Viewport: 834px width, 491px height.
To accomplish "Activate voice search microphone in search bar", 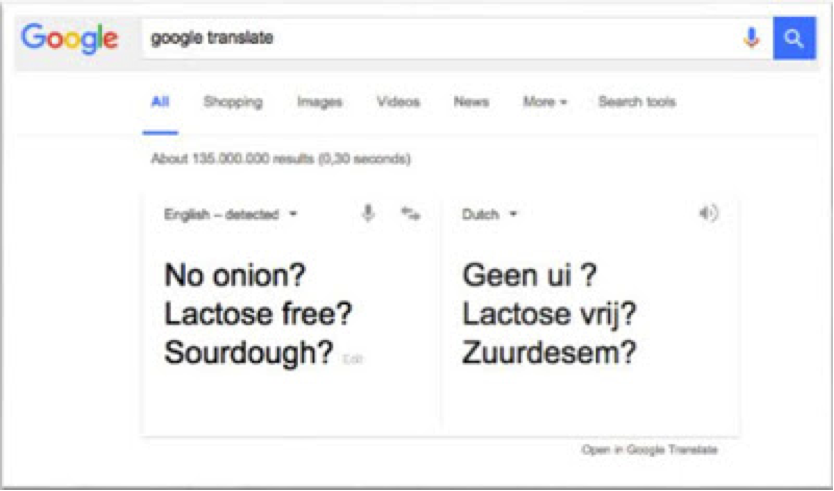I will click(751, 38).
